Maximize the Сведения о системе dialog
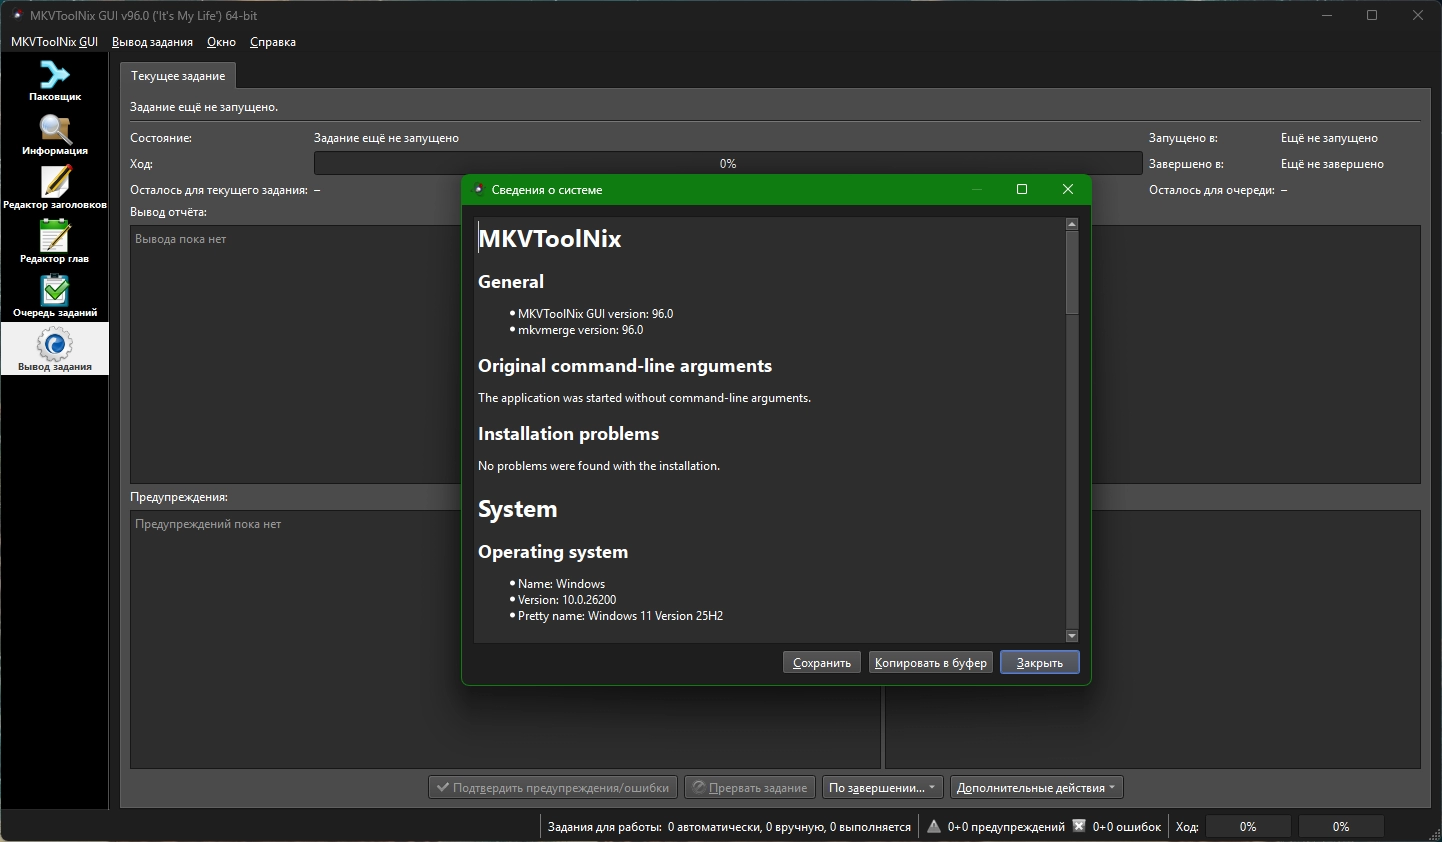1442x842 pixels. pyautogui.click(x=1022, y=189)
